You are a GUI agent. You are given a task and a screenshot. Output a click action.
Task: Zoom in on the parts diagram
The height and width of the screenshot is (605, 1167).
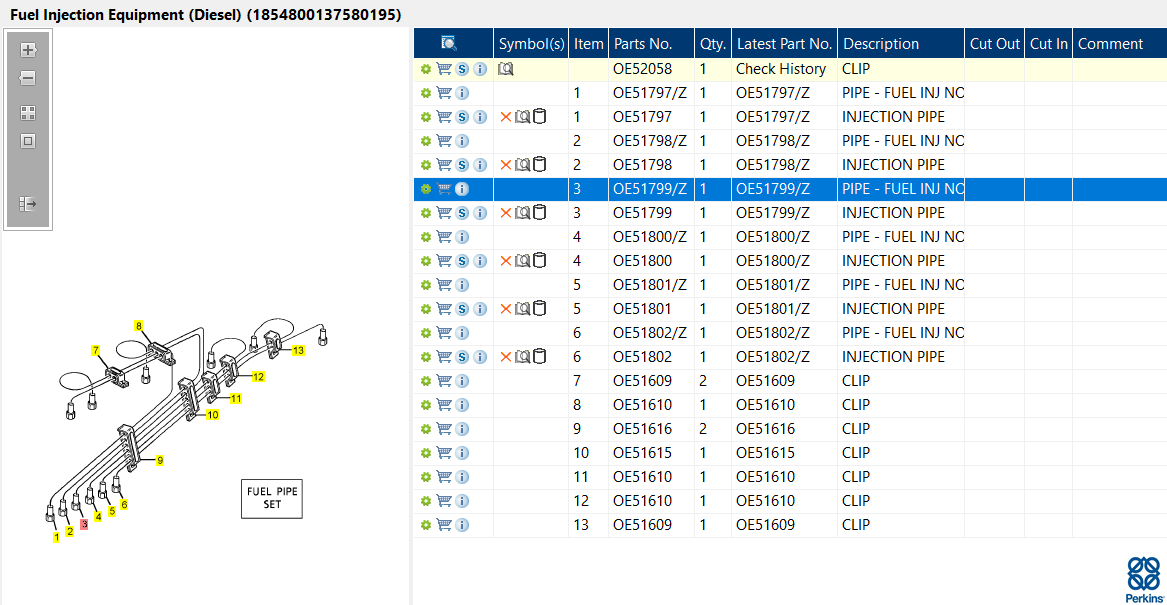pos(28,51)
